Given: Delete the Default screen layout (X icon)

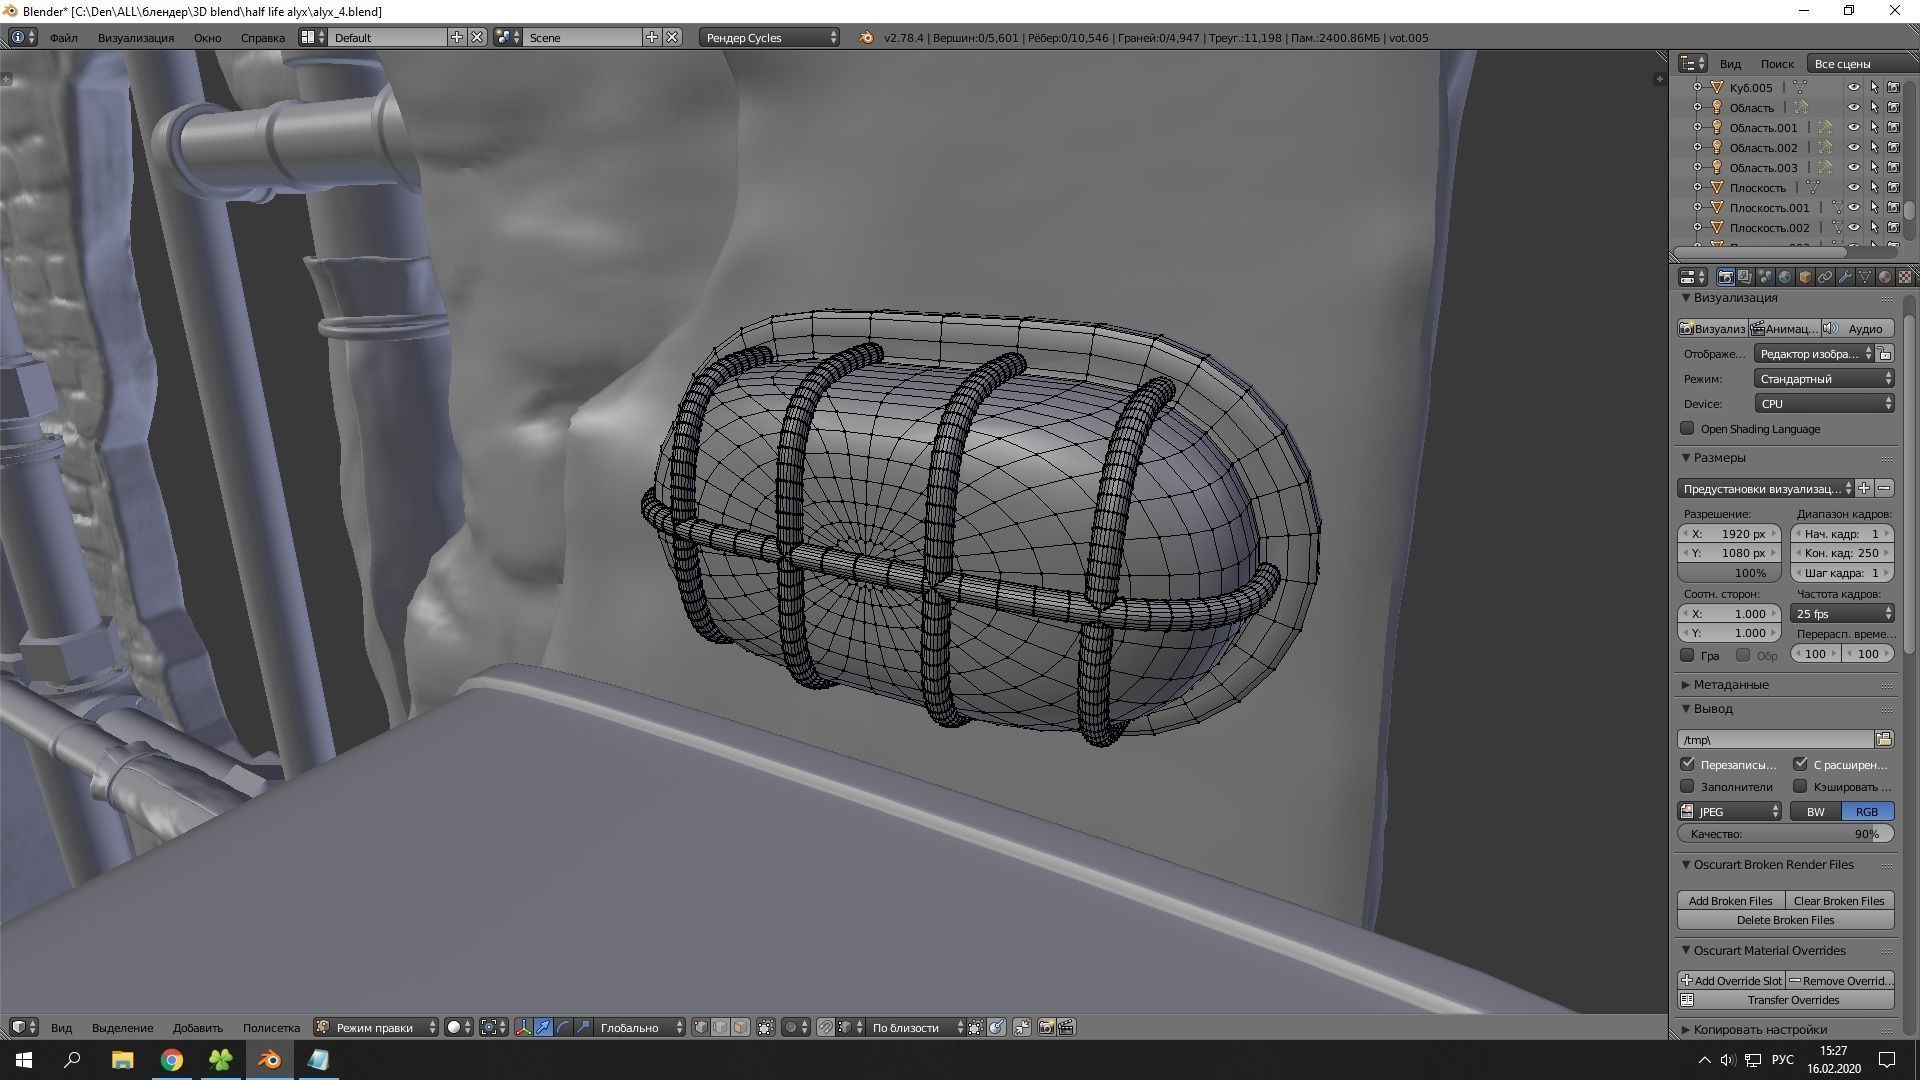Looking at the screenshot, I should [x=477, y=37].
